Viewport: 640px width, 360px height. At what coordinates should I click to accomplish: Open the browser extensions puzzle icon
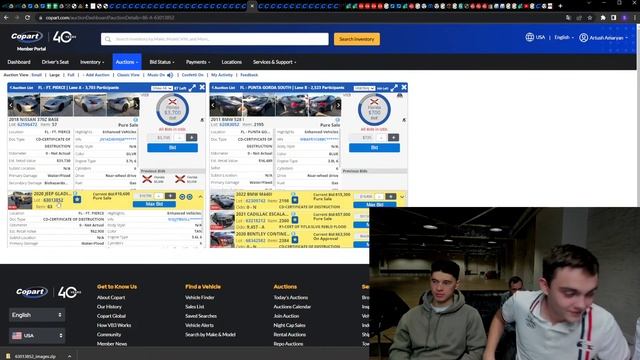[x=603, y=18]
